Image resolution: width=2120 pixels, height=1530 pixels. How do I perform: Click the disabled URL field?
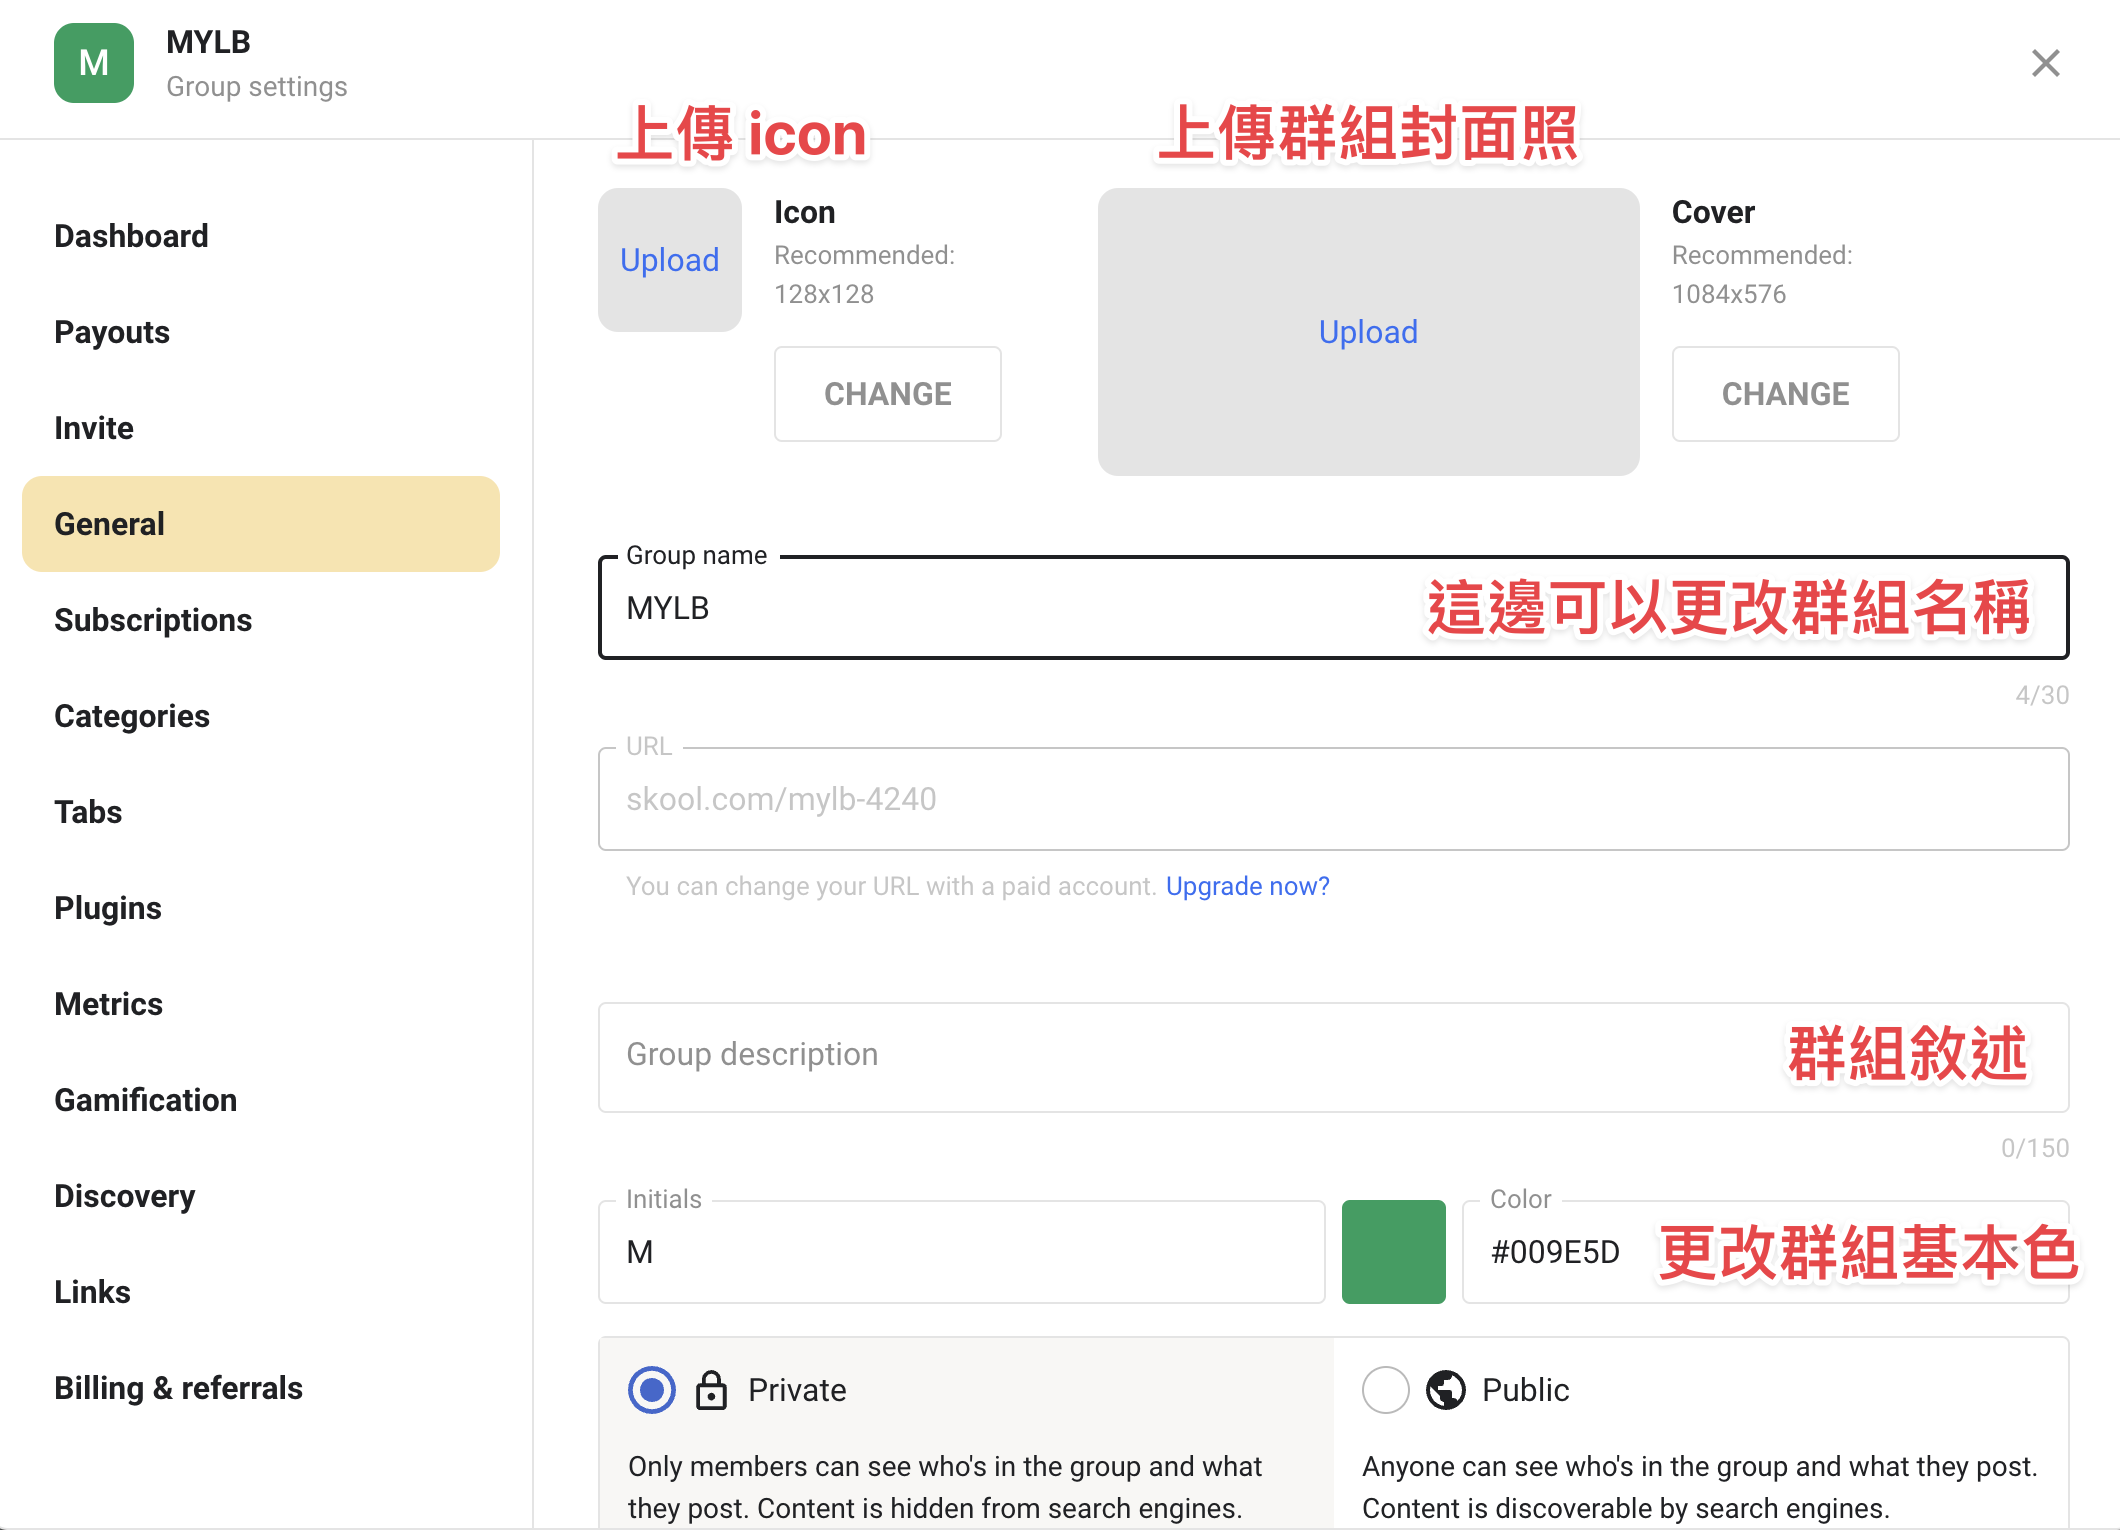coord(1334,799)
